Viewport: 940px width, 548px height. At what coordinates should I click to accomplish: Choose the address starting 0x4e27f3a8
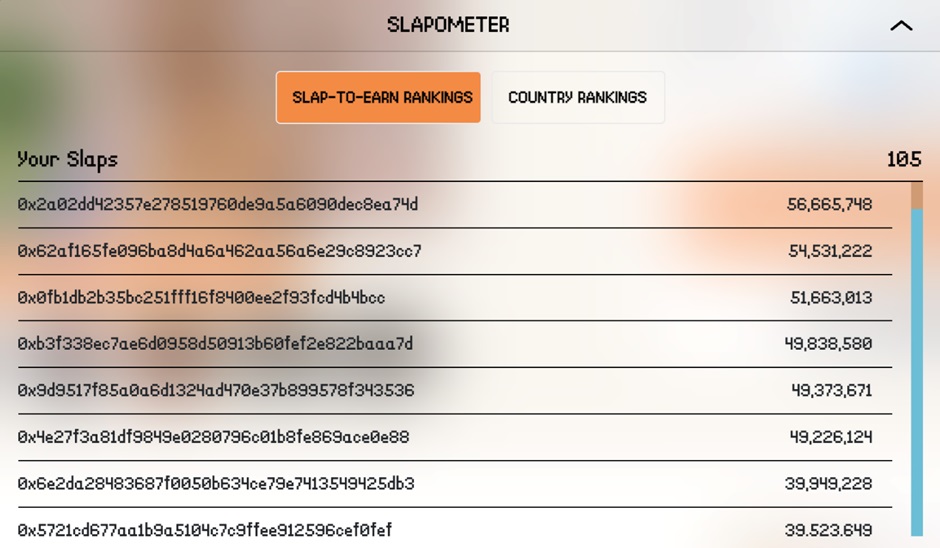(x=213, y=437)
